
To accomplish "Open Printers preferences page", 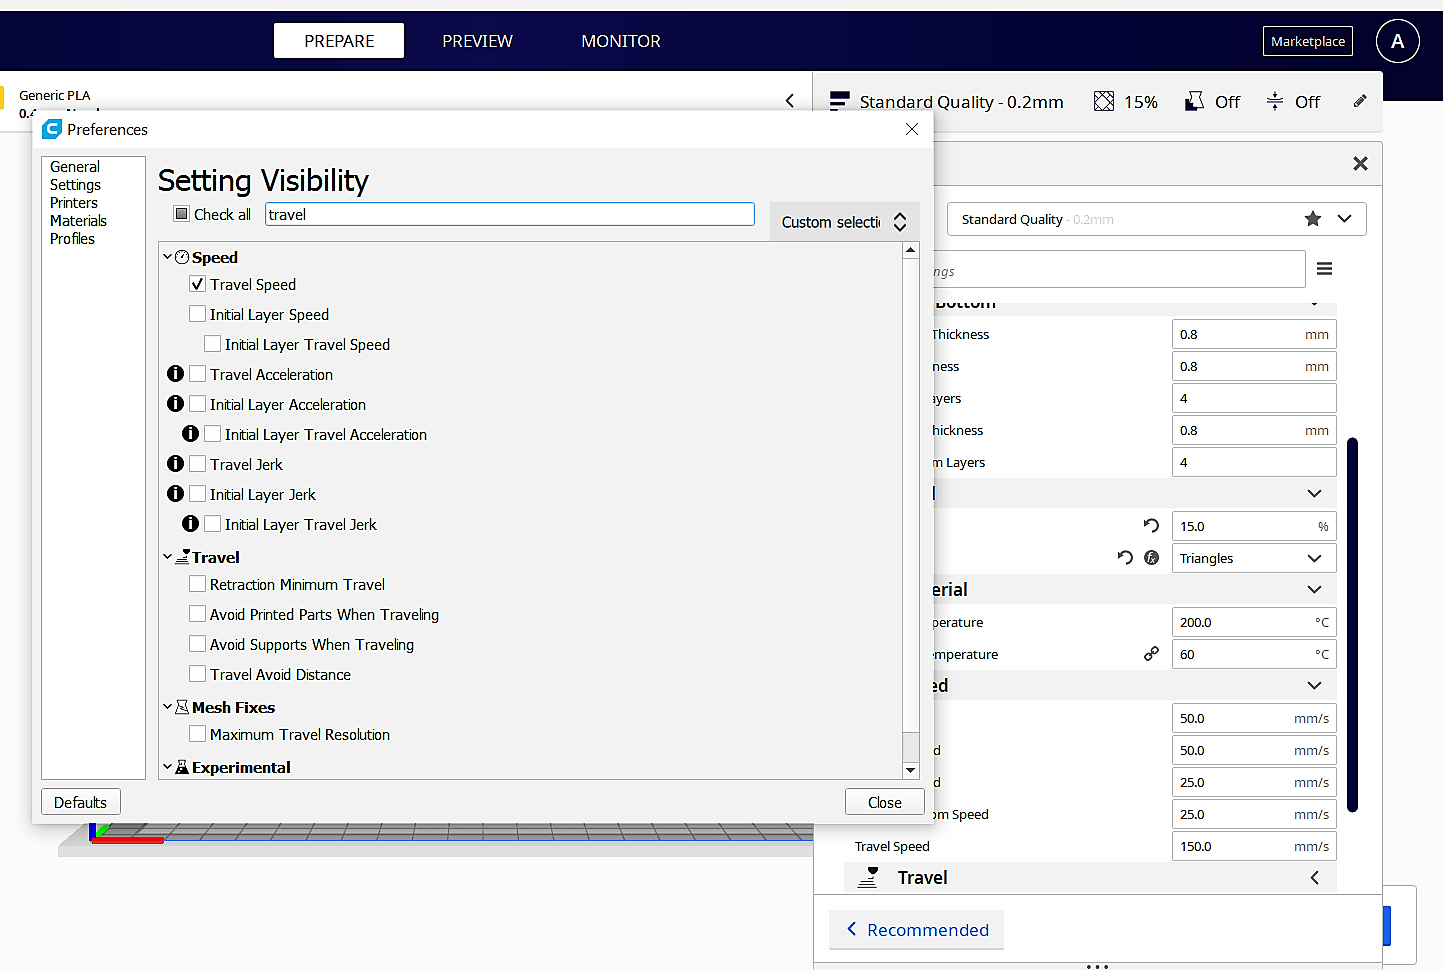I will (74, 203).
